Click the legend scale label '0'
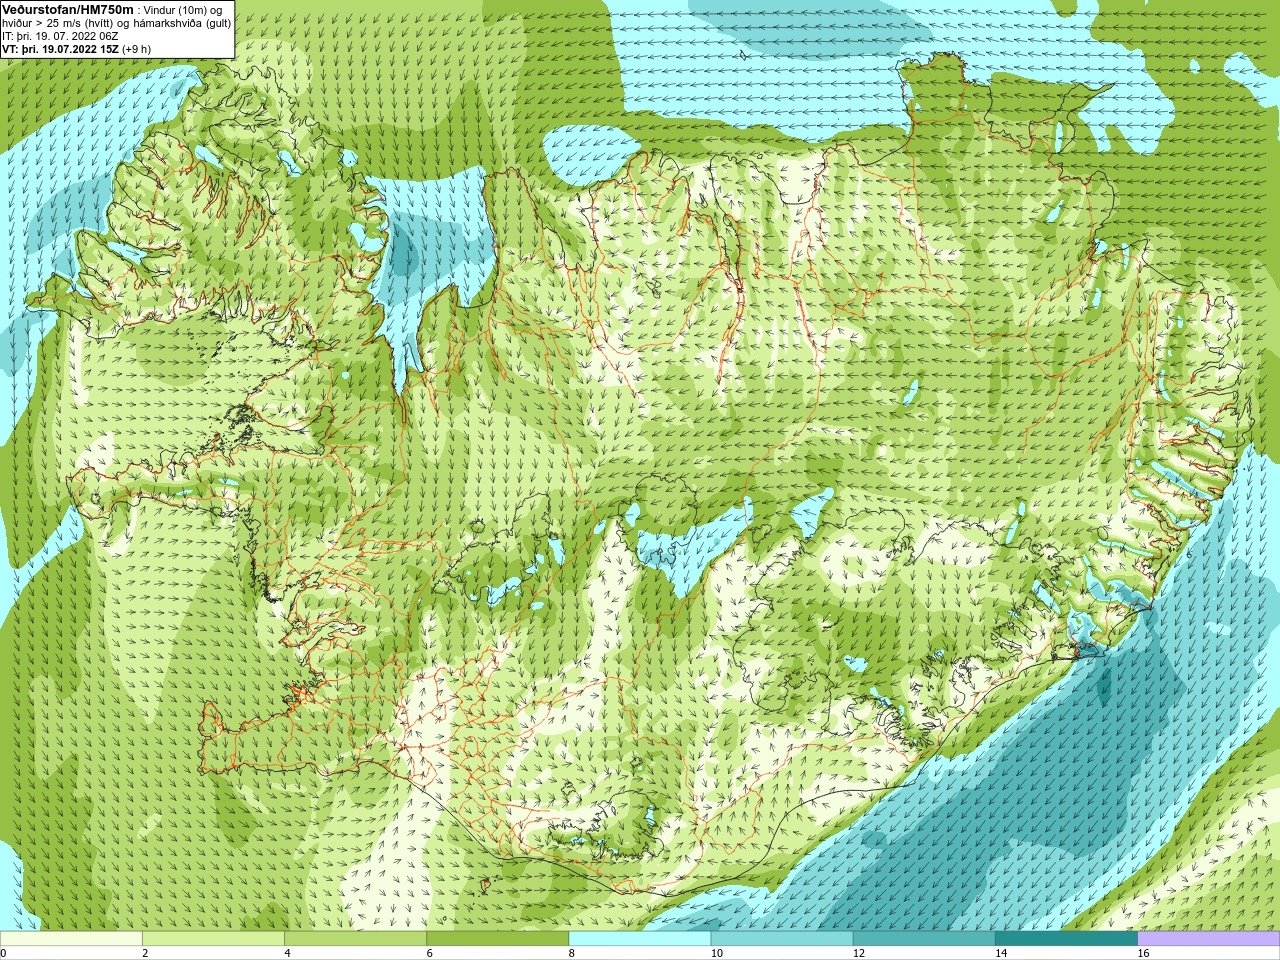Viewport: 1280px width, 960px height. point(3,953)
